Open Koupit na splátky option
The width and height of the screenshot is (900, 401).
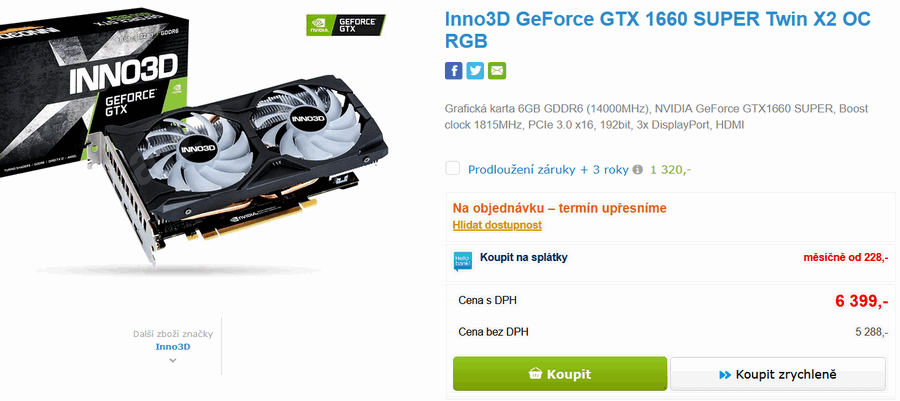click(x=523, y=258)
